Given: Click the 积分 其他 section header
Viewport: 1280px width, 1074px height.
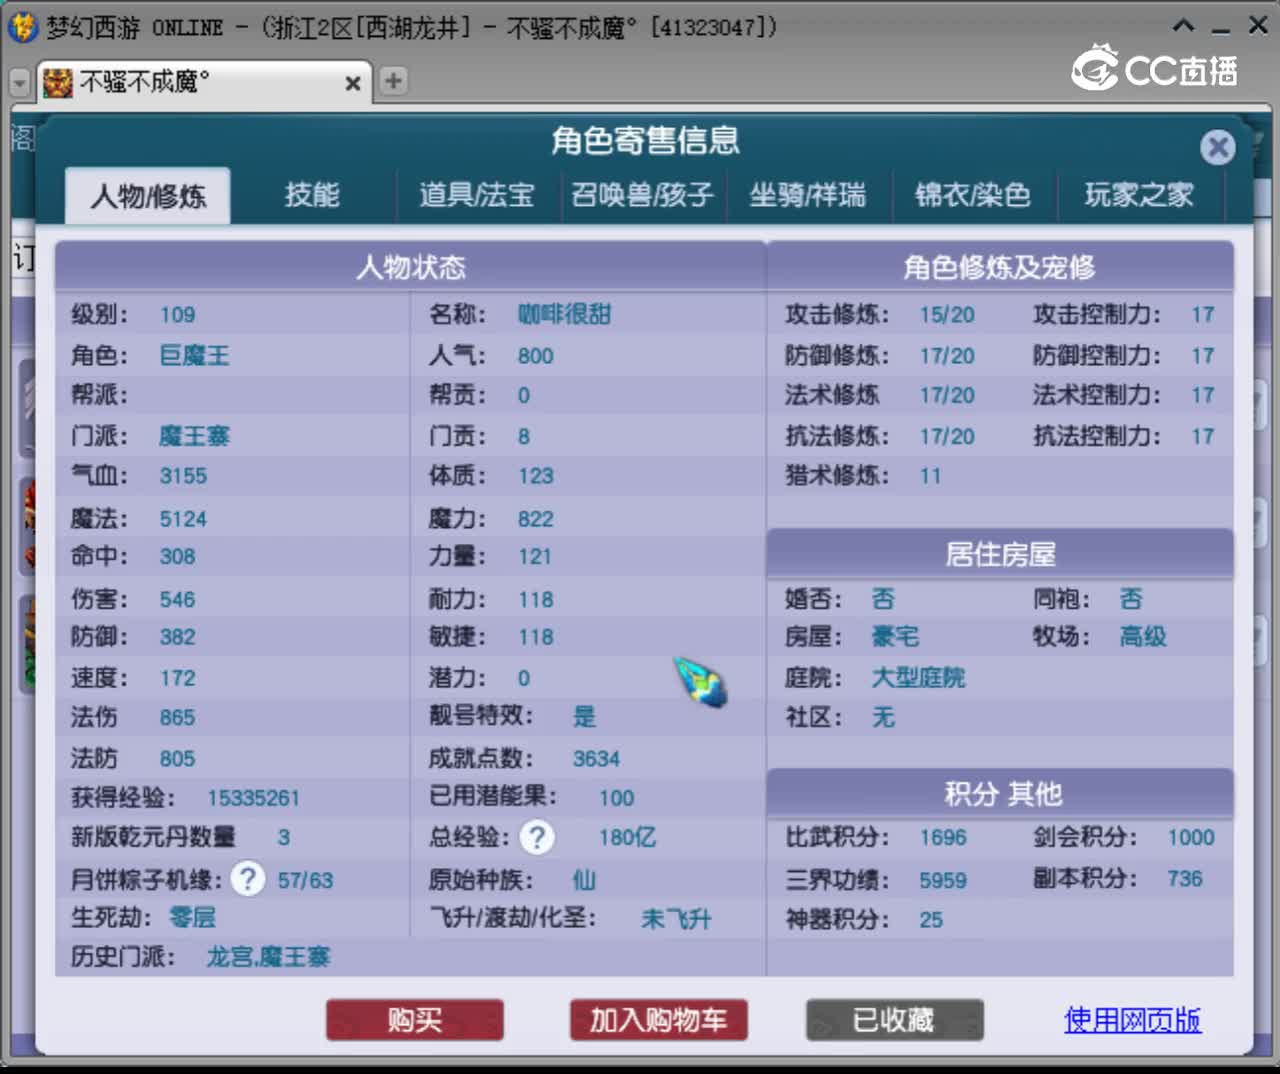Looking at the screenshot, I should click(1000, 794).
